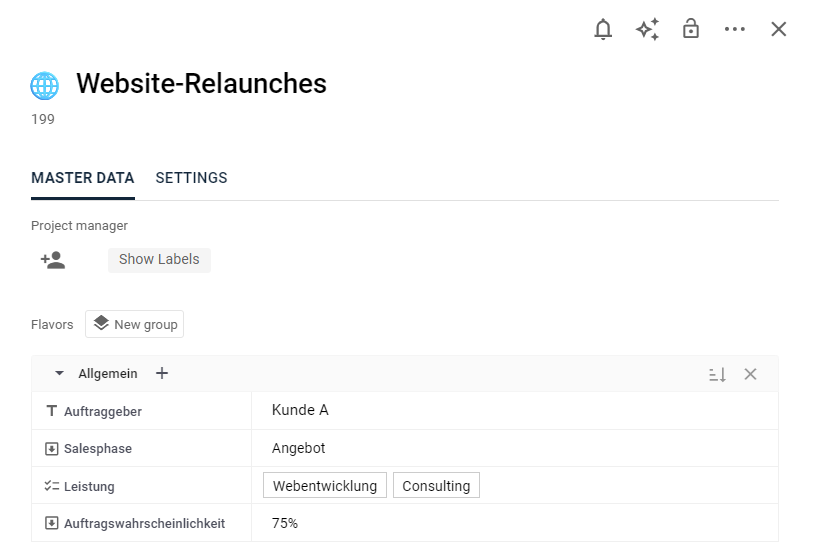The height and width of the screenshot is (551, 822).
Task: Click the dropdown type icon beside Salesphase
Action: point(51,449)
